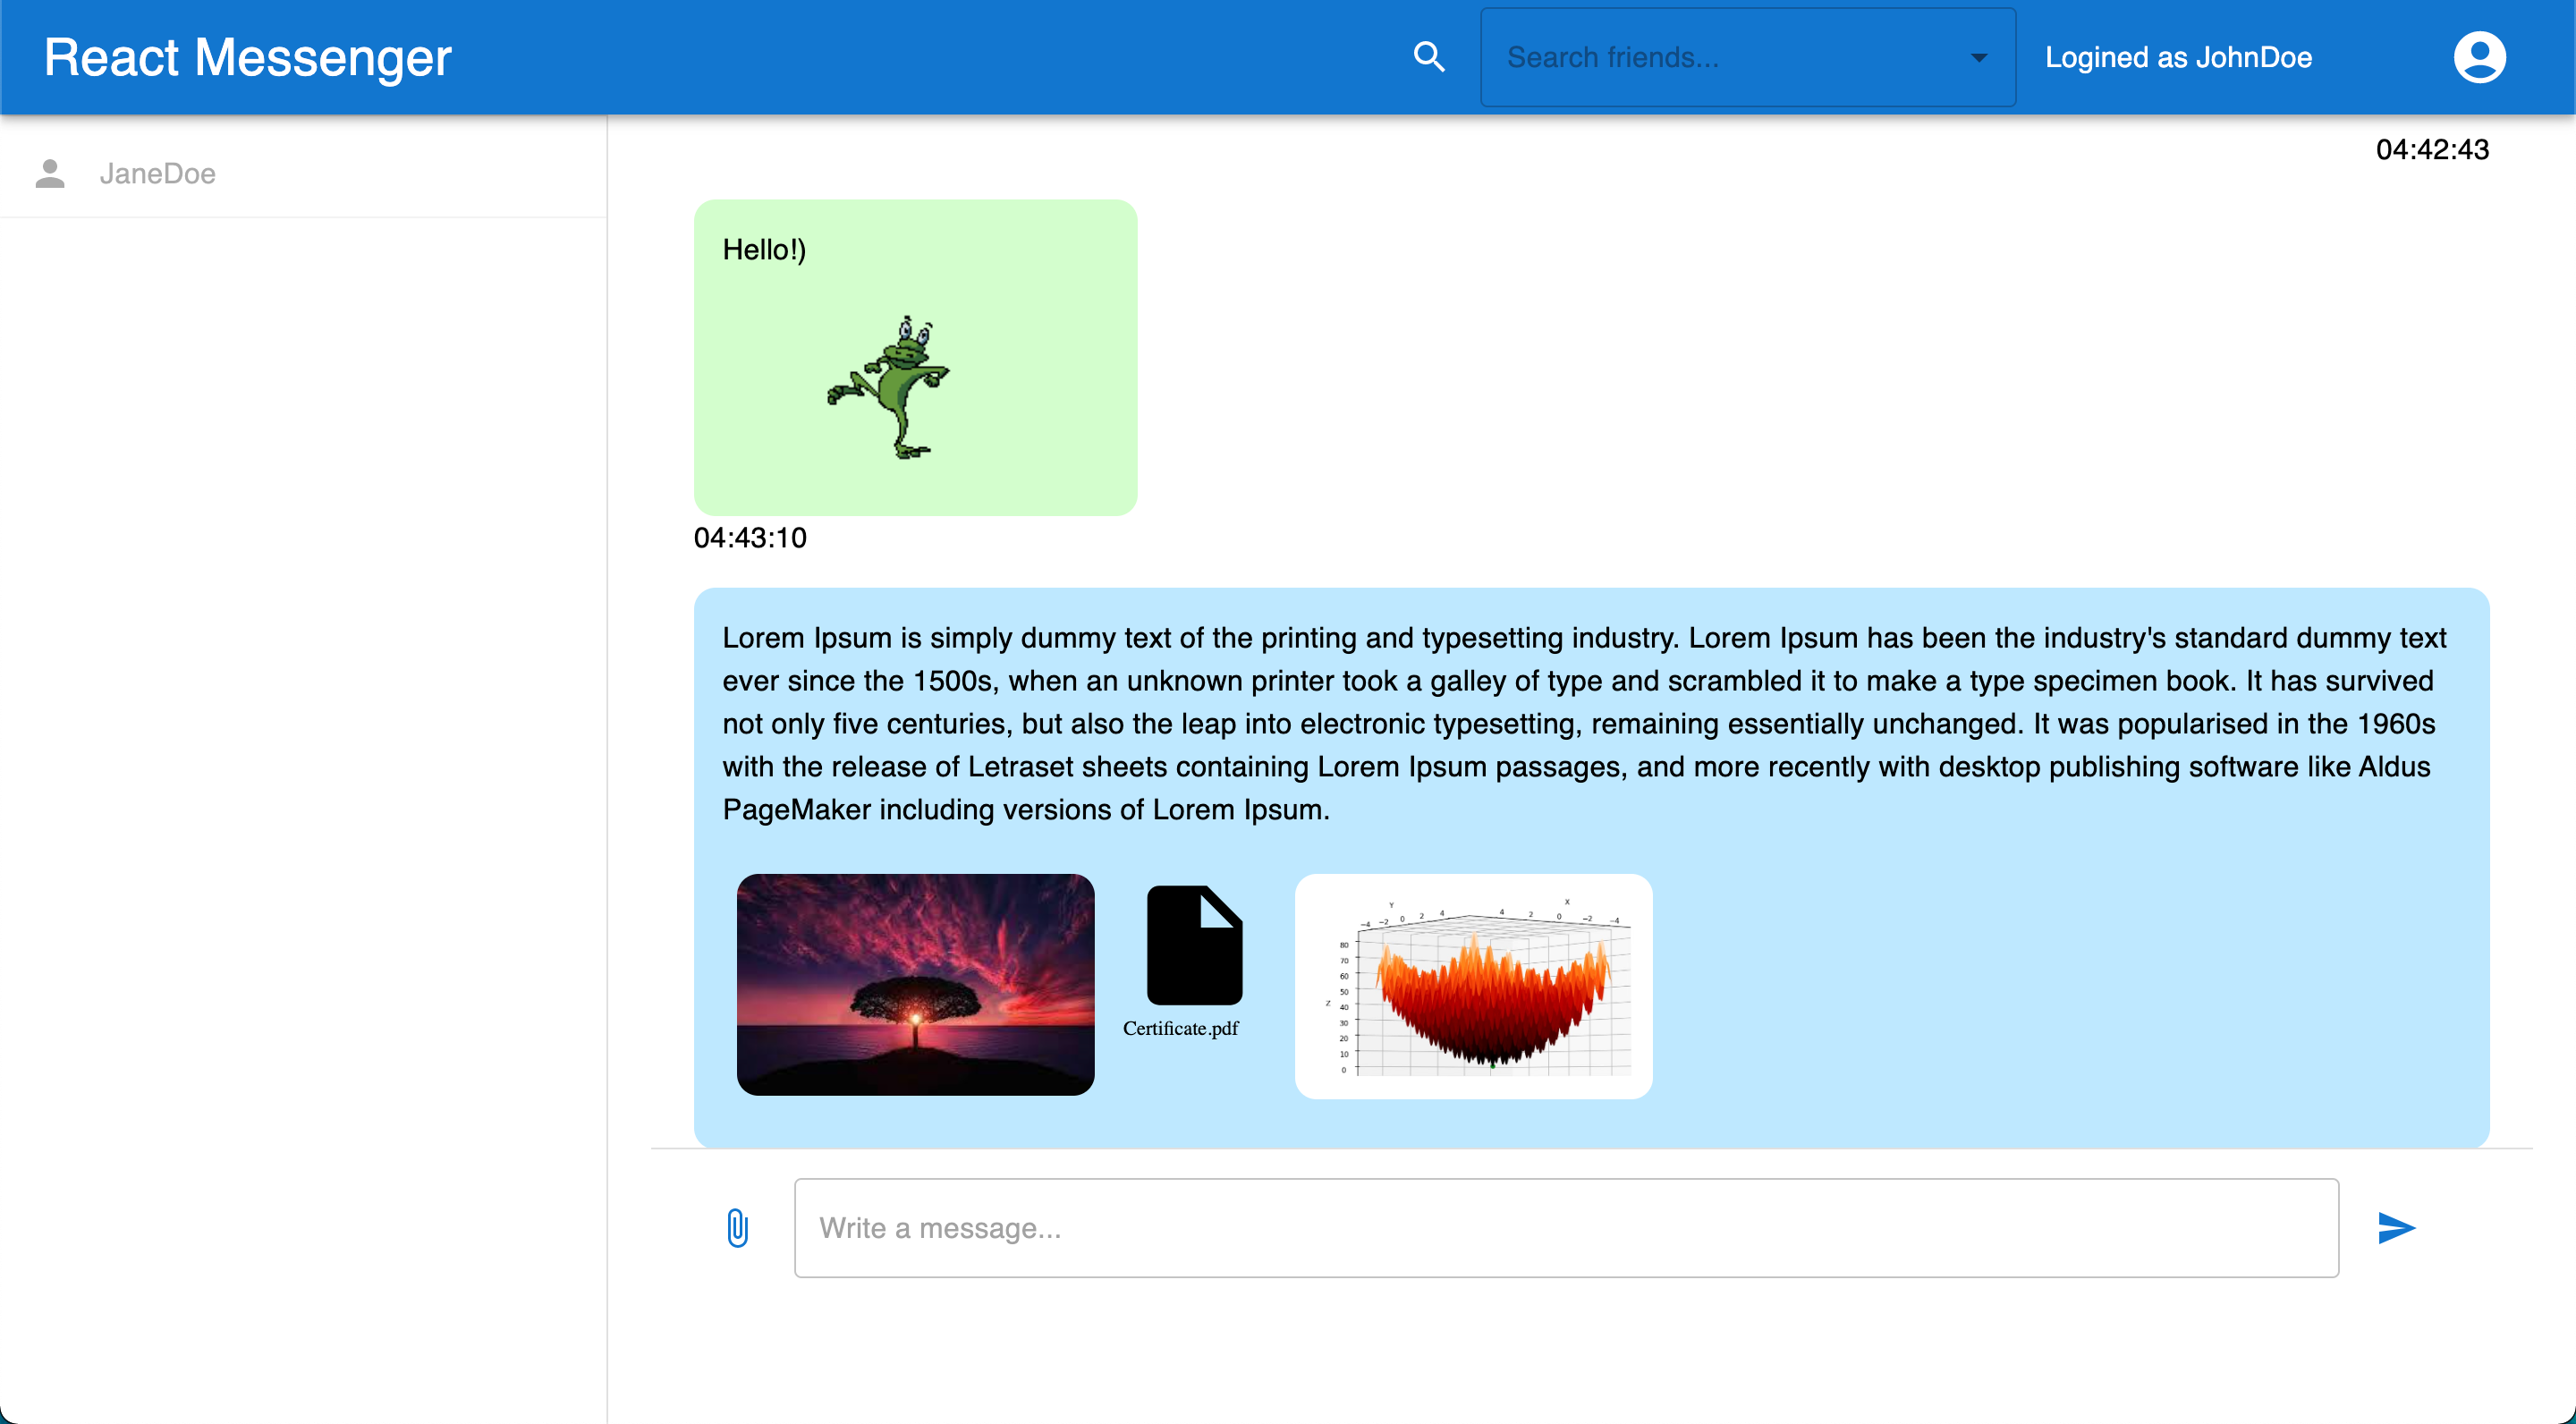2576x1424 pixels.
Task: Open the Certificate.pdf file icon
Action: point(1194,945)
